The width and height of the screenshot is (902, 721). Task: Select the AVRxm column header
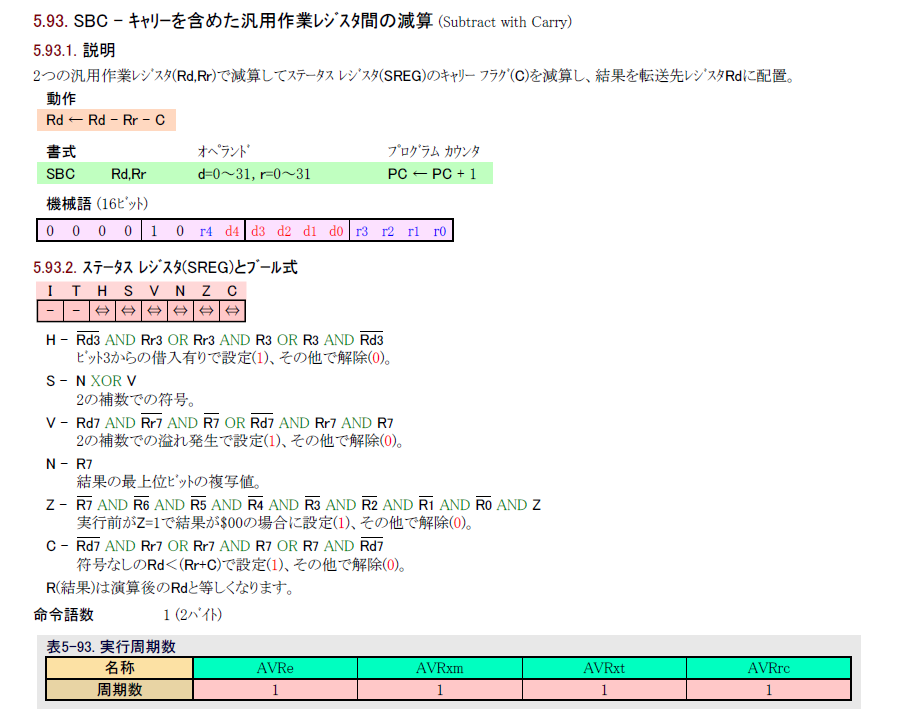coord(439,668)
